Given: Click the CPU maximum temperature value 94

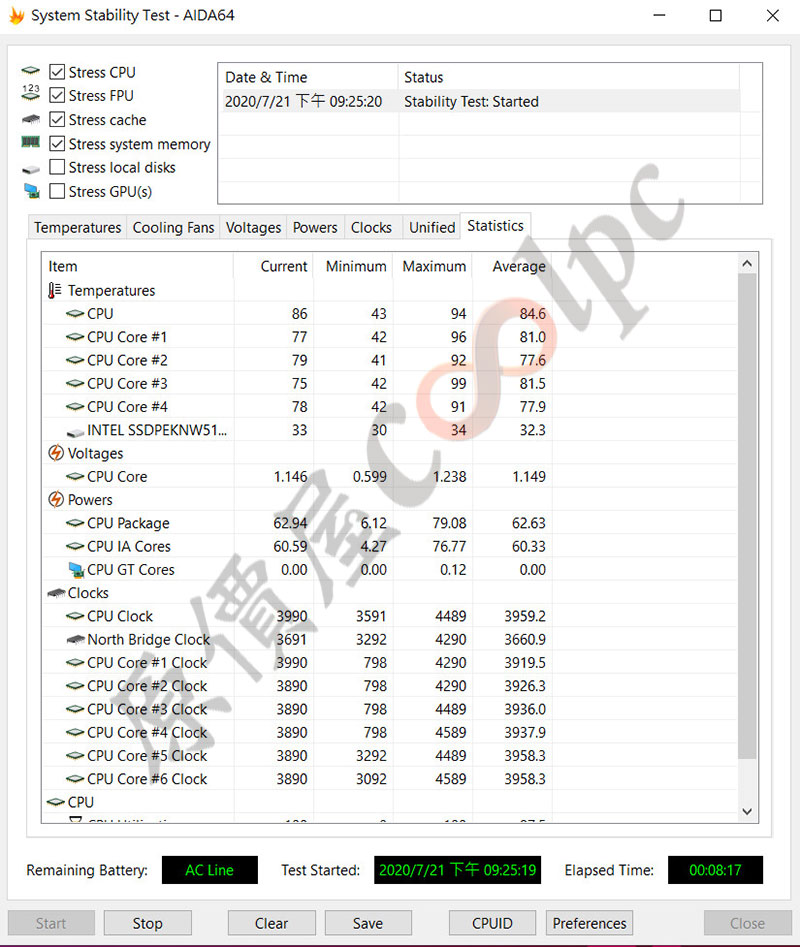Looking at the screenshot, I should [x=458, y=313].
